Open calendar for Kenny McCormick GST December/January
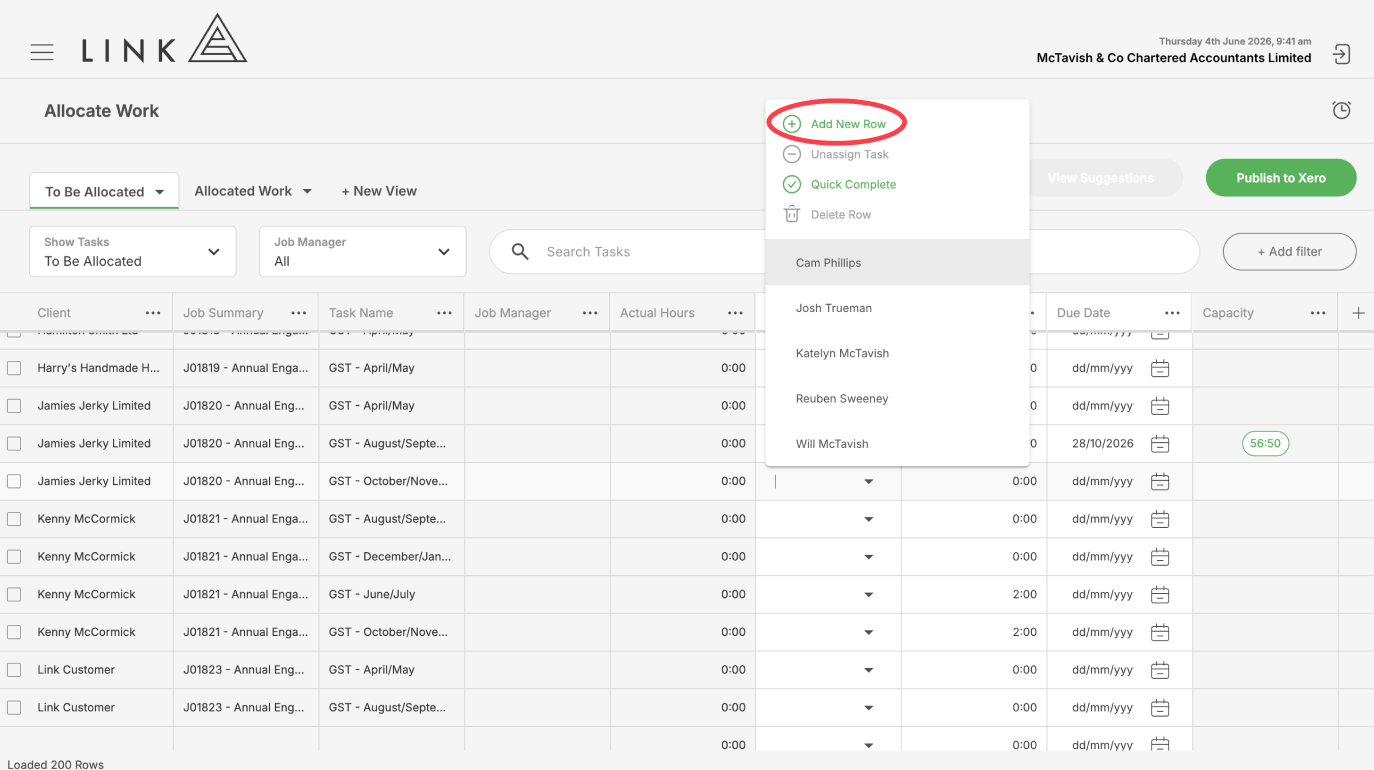This screenshot has height=770, width=1374. (1160, 557)
